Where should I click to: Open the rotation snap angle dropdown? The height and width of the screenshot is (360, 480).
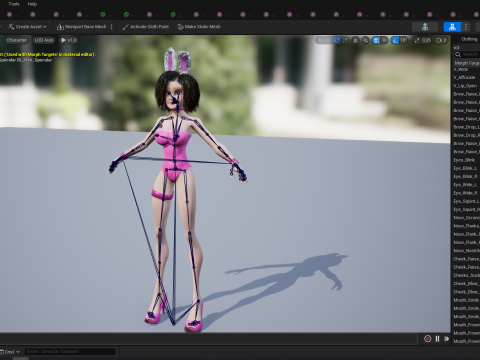(404, 40)
